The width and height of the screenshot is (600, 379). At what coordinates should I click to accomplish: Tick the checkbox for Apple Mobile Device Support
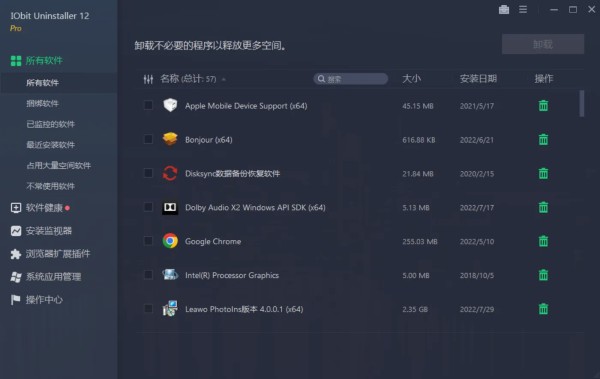pos(148,105)
